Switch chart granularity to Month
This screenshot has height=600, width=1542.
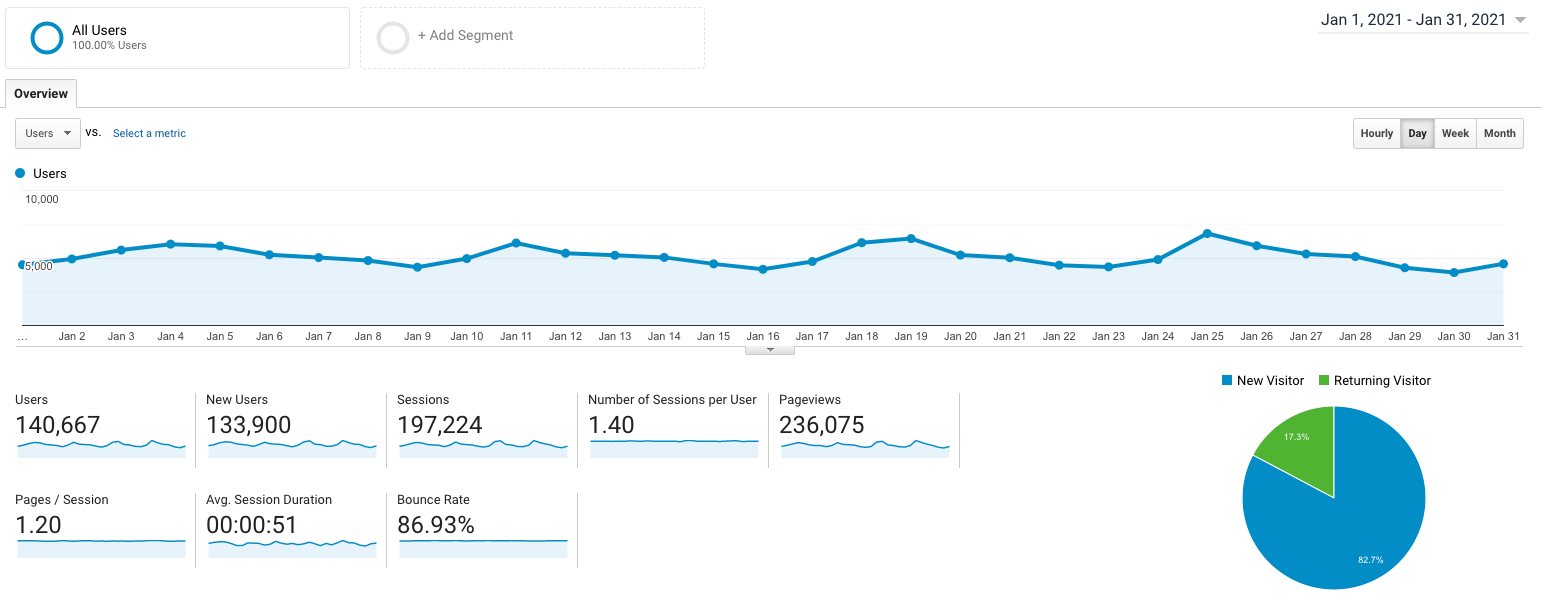[1499, 133]
